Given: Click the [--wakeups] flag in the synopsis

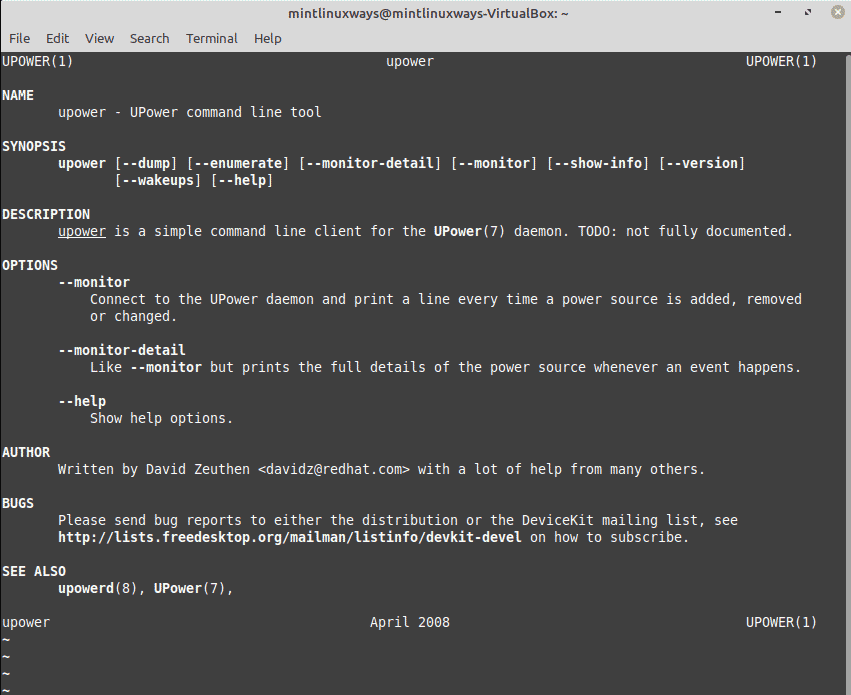Looking at the screenshot, I should pos(158,180).
